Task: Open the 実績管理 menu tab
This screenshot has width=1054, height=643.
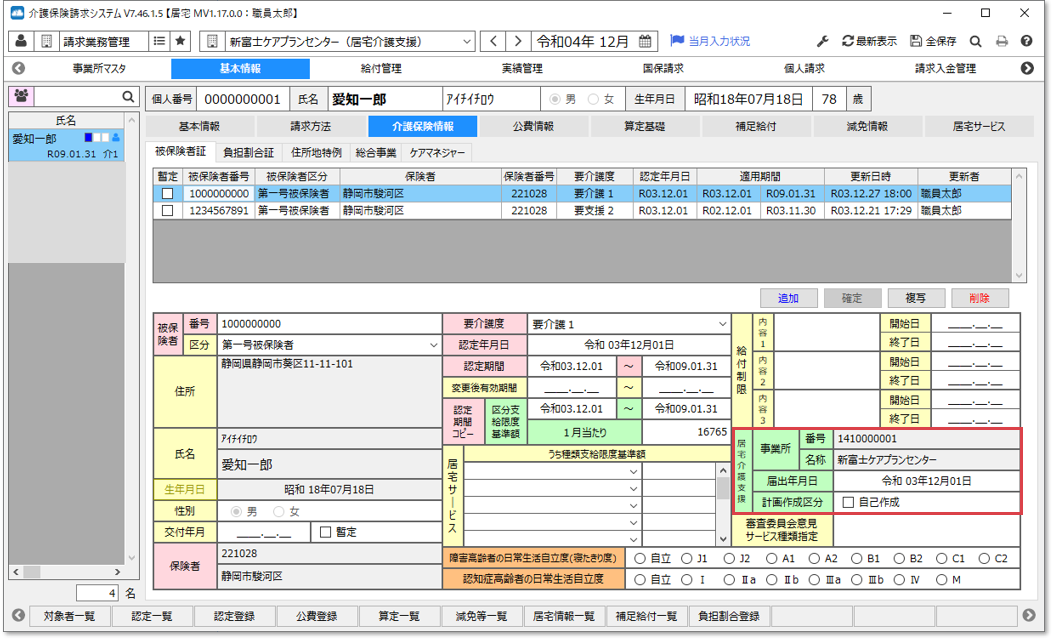Action: pyautogui.click(x=522, y=69)
